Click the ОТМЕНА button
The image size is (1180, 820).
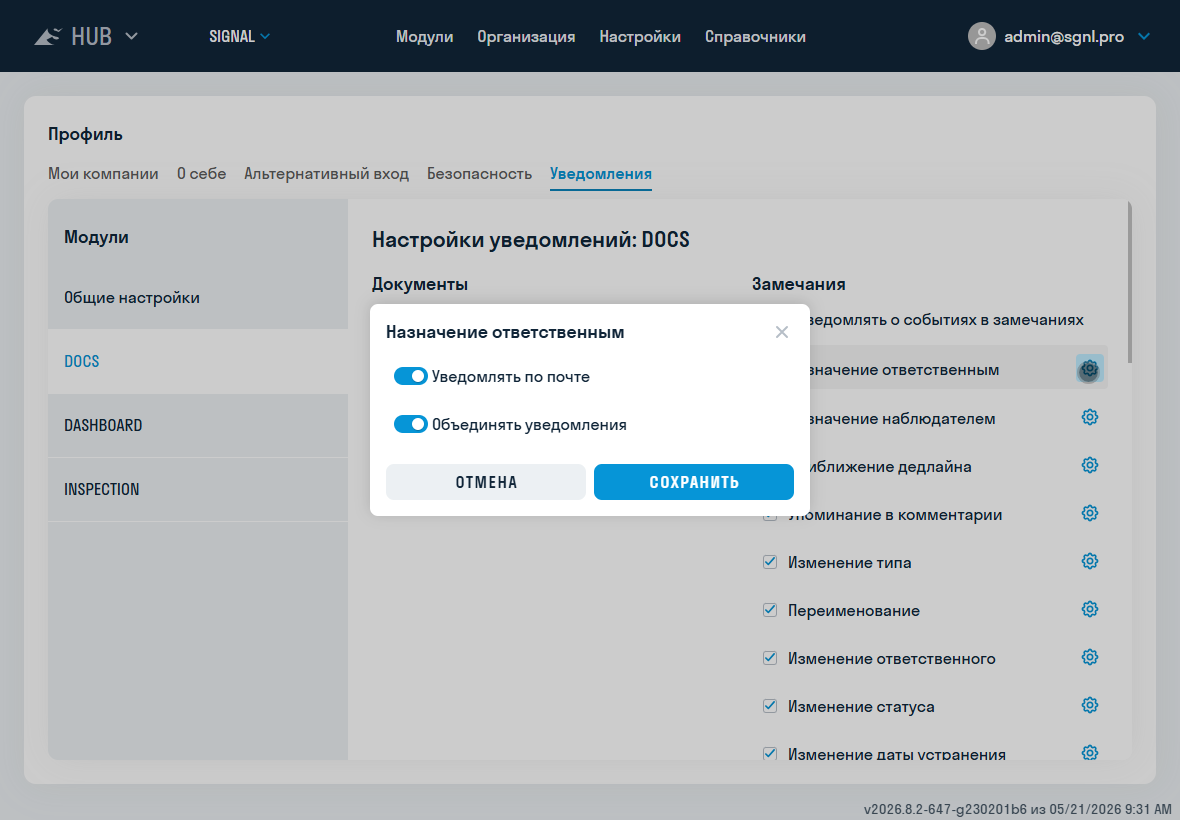coord(485,481)
